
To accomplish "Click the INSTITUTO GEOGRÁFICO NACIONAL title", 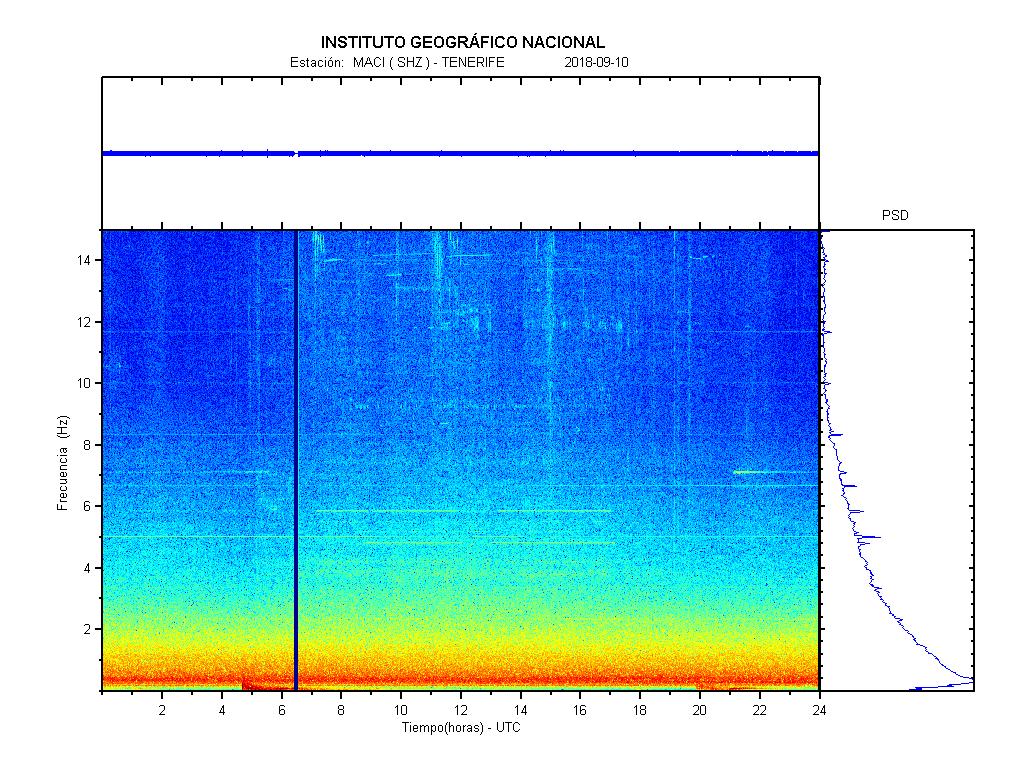I will coord(462,42).
